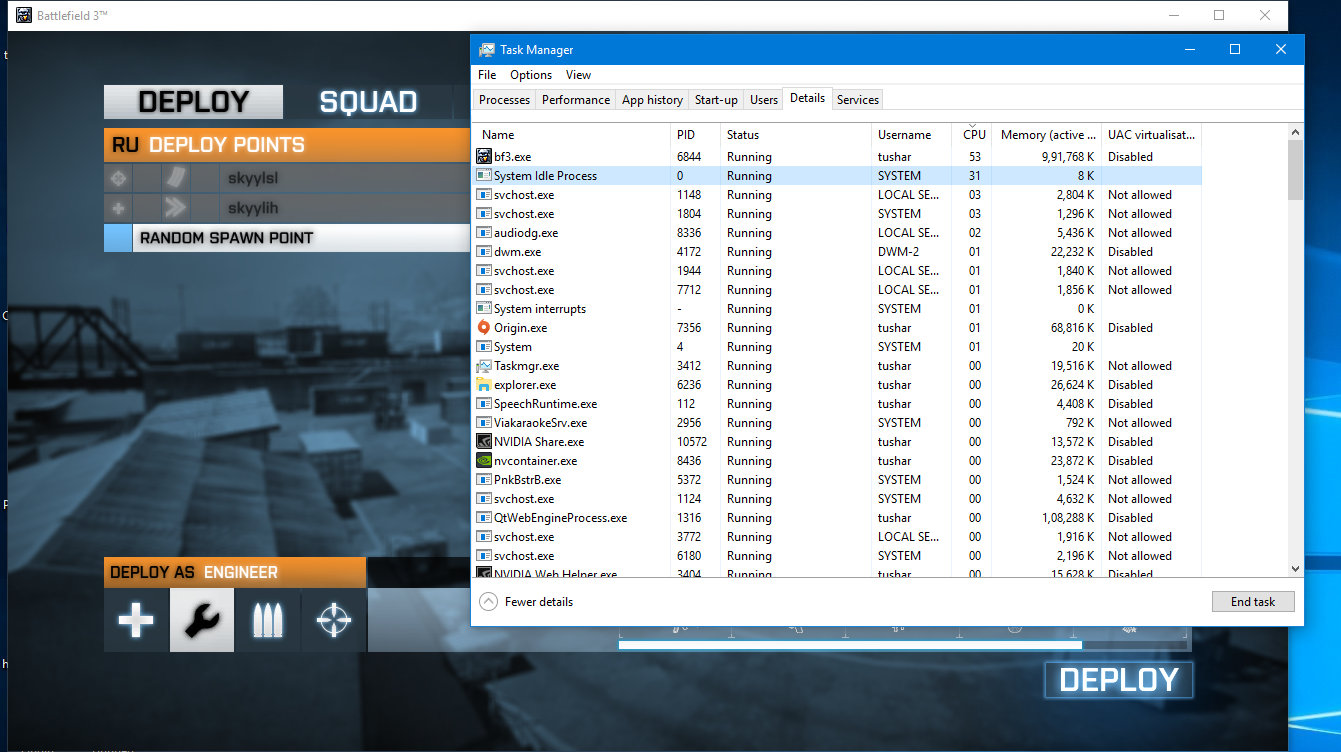This screenshot has width=1341, height=752.
Task: Select the Recon crosshair class icon
Action: [333, 620]
